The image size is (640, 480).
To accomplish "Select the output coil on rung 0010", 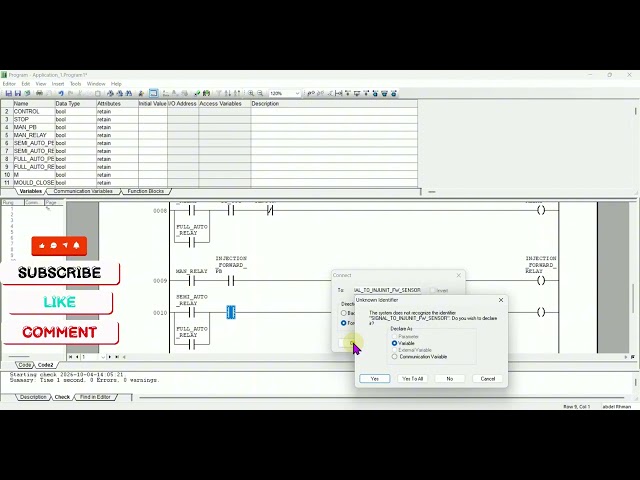I will [541, 312].
